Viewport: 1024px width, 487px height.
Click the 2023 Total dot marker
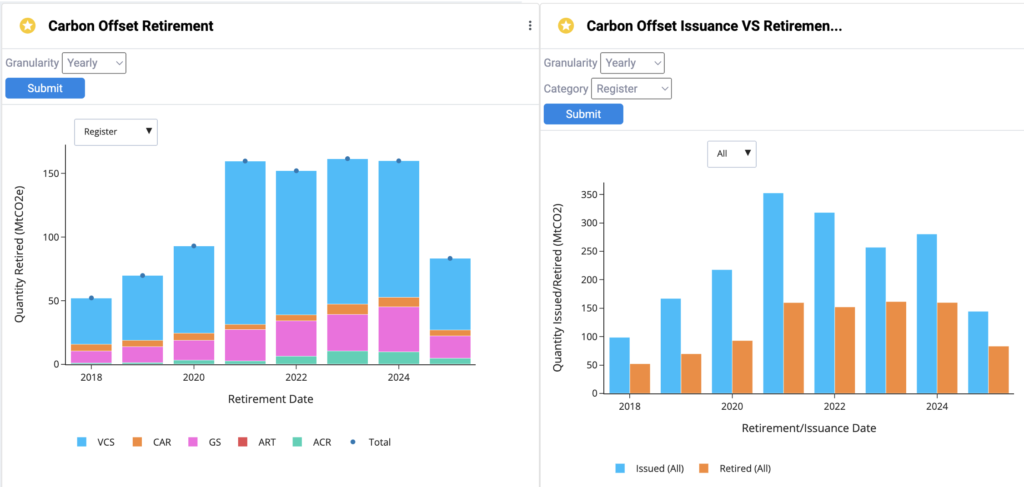click(x=347, y=159)
